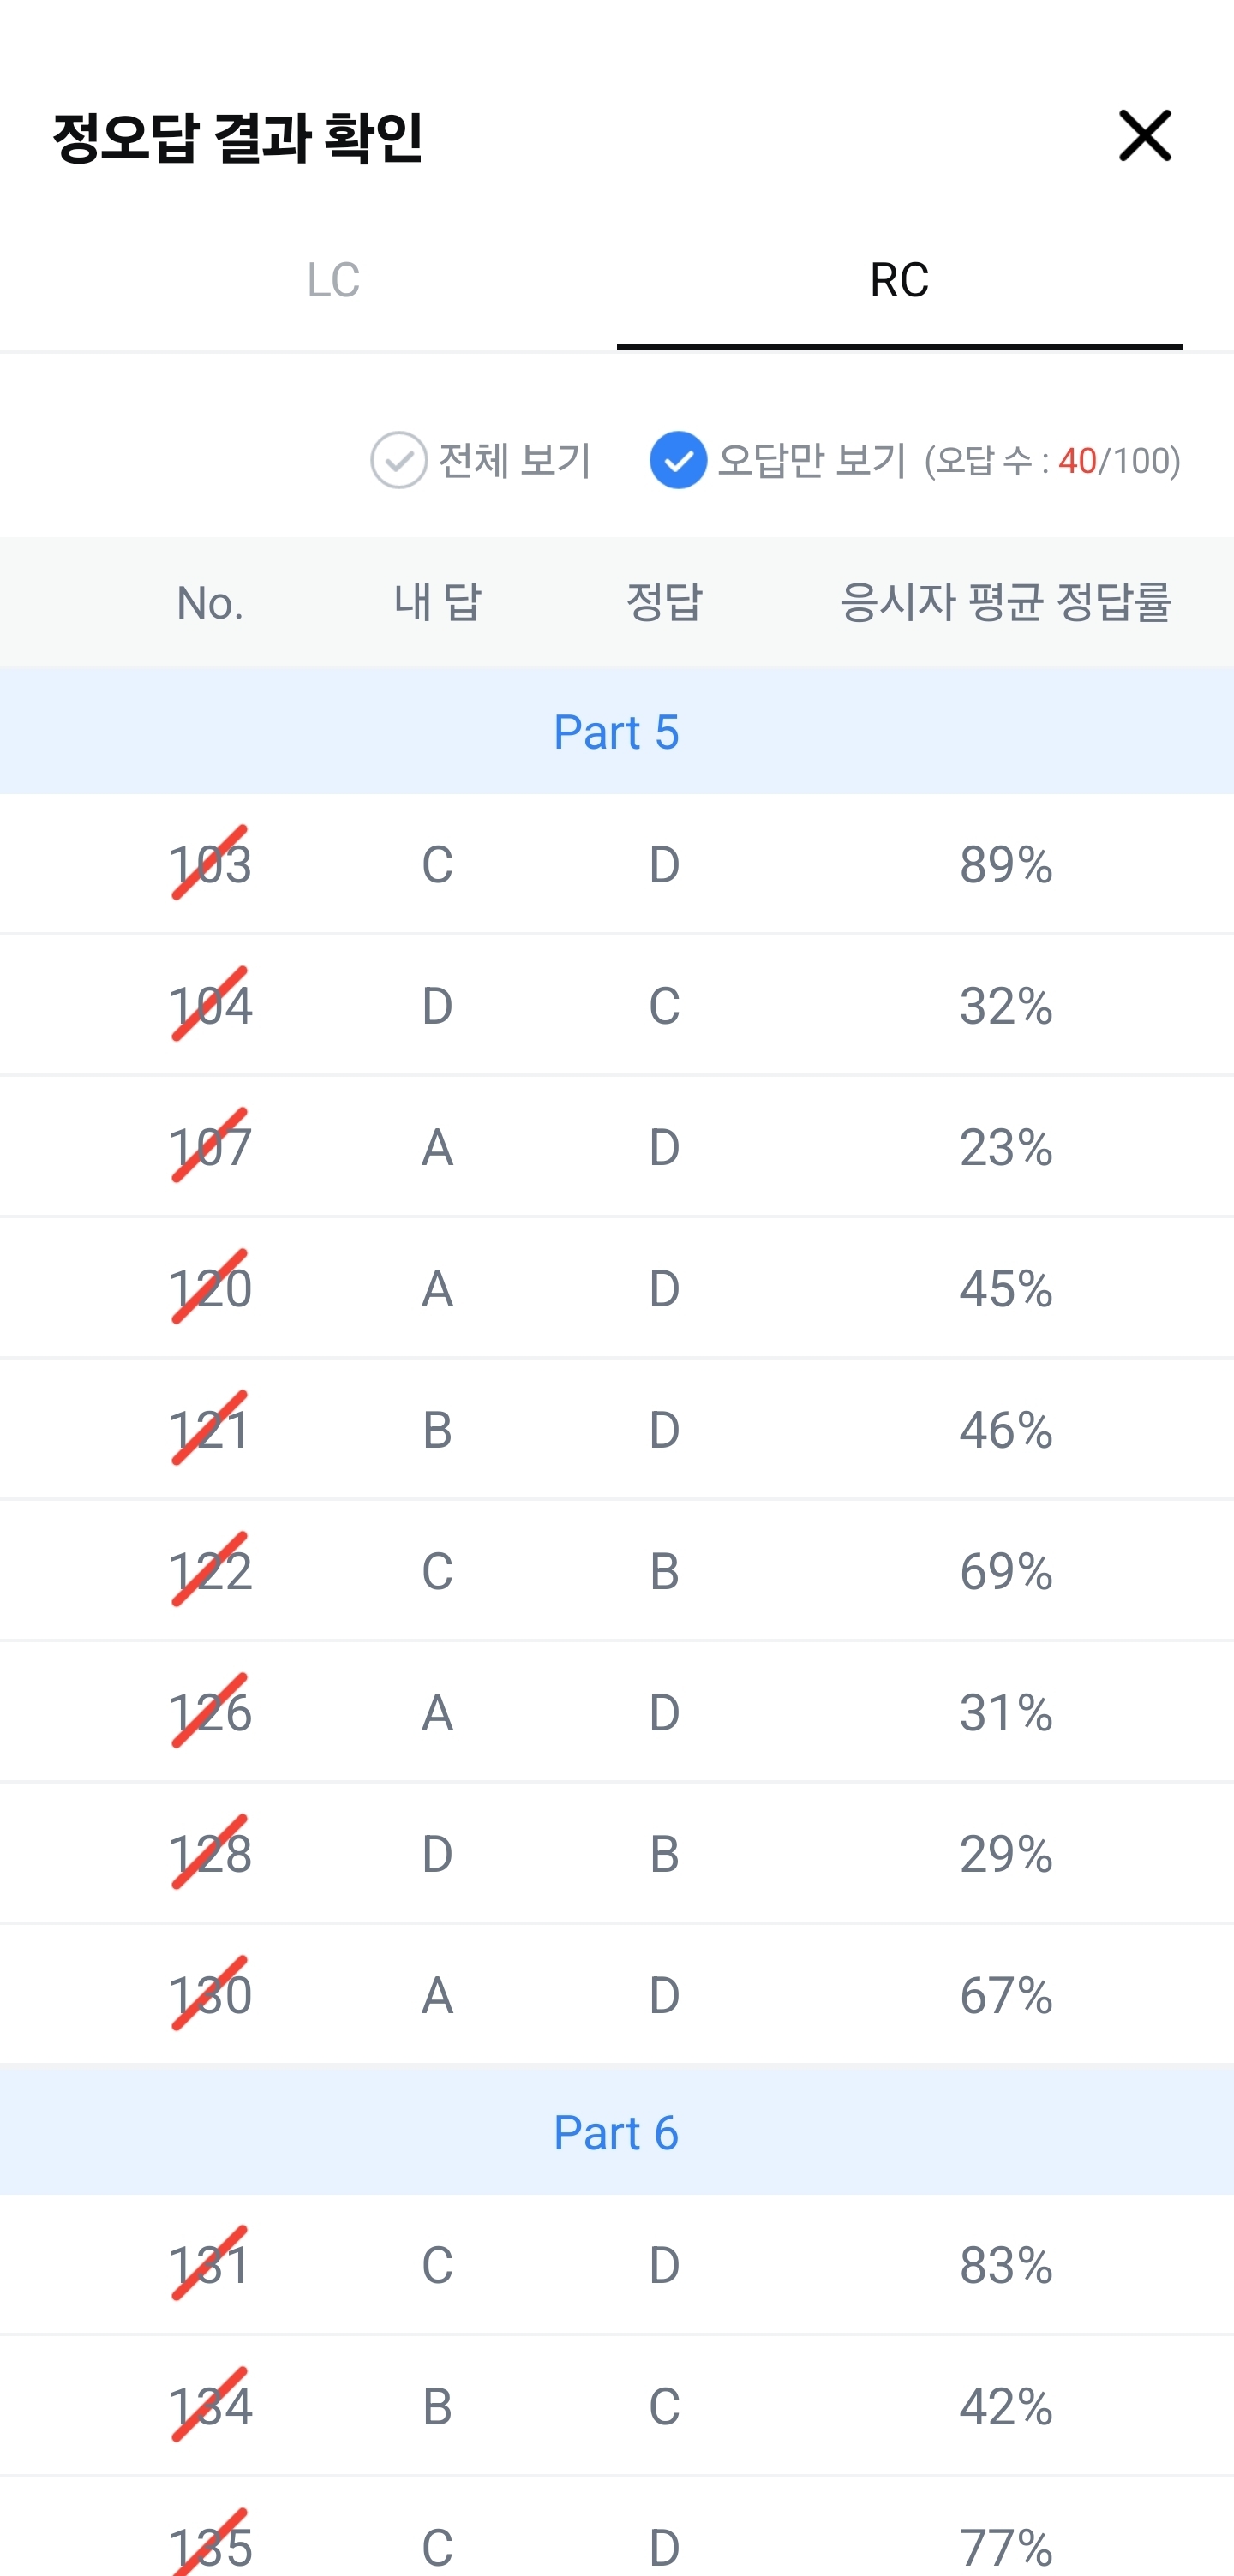The width and height of the screenshot is (1234, 2576).
Task: Tap the crossed-out question number 104
Action: tap(210, 1005)
